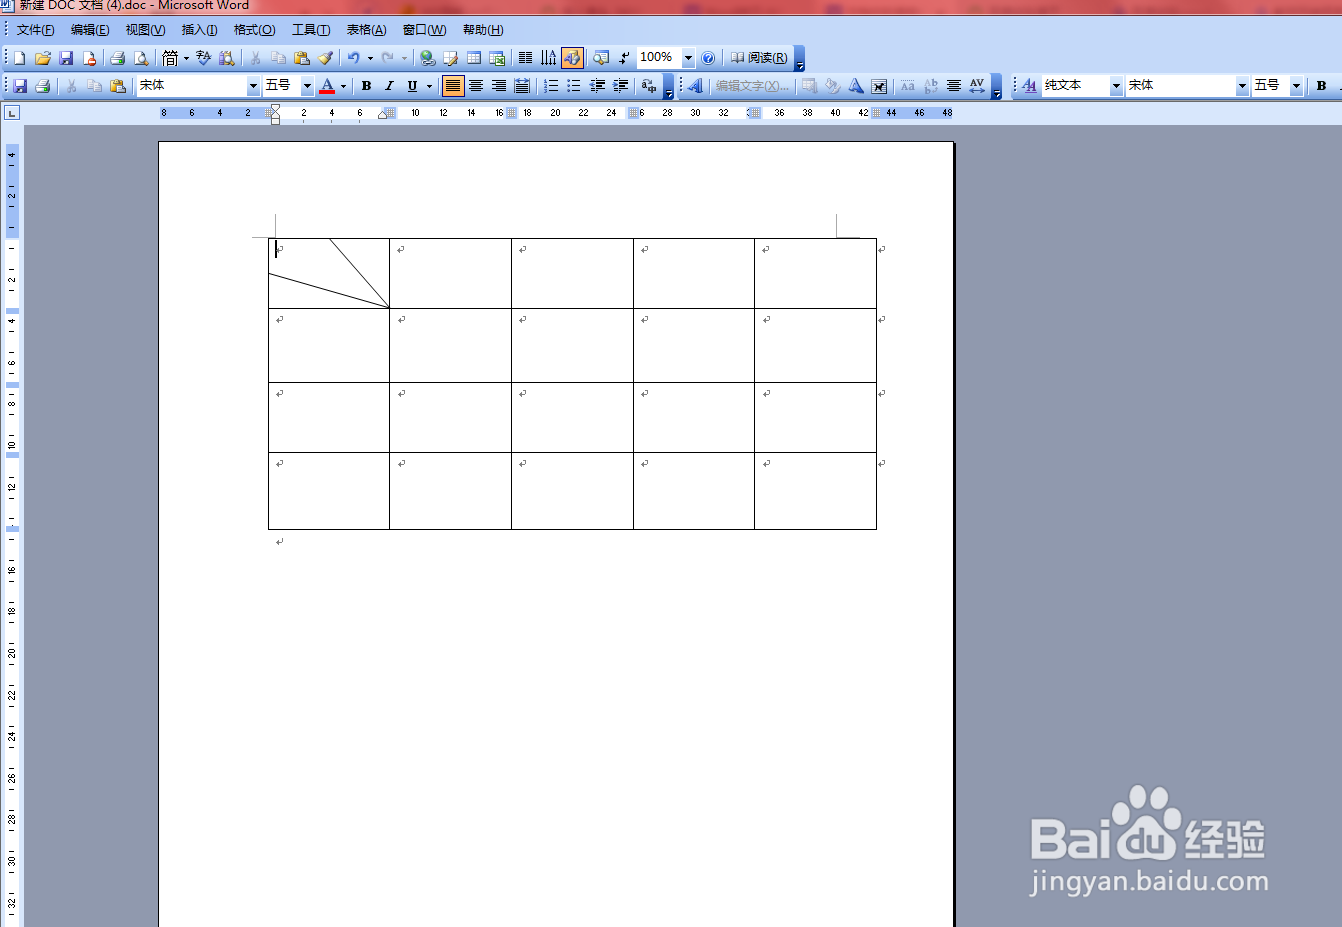Click the Insert Table icon
Image resolution: width=1342 pixels, height=927 pixels.
click(x=474, y=58)
